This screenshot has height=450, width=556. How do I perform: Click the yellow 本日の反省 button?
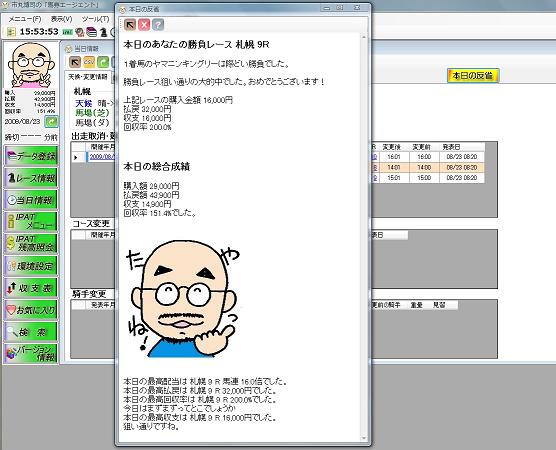click(x=473, y=76)
